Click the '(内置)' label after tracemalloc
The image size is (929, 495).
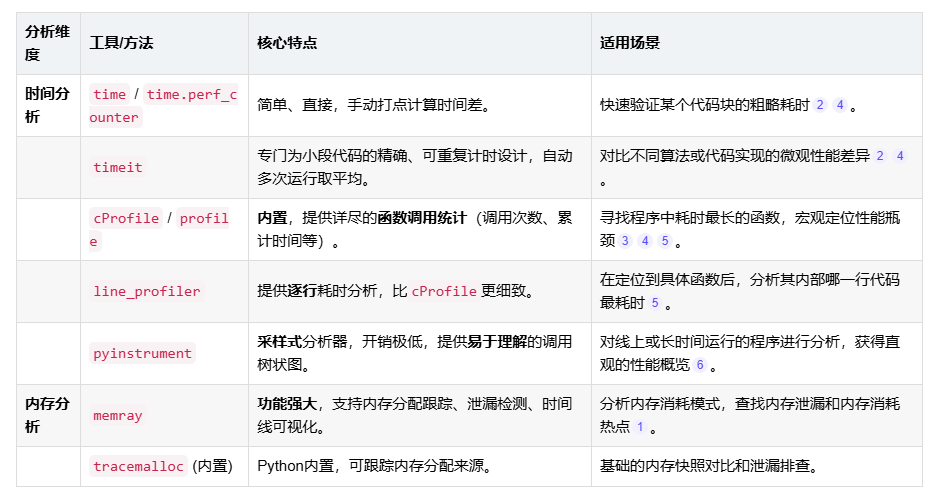(212, 467)
